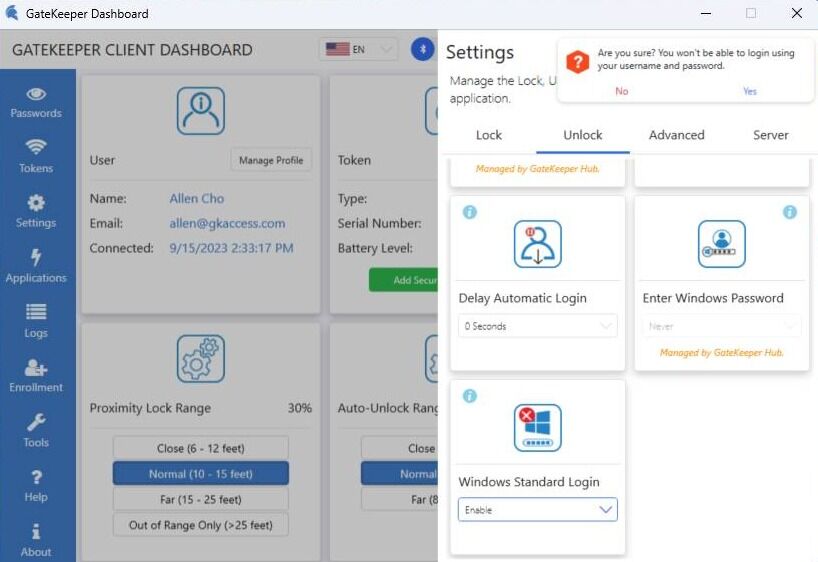
Task: Click the Connected timestamp 9/15/2023 2:33:17 PM
Action: 232,248
